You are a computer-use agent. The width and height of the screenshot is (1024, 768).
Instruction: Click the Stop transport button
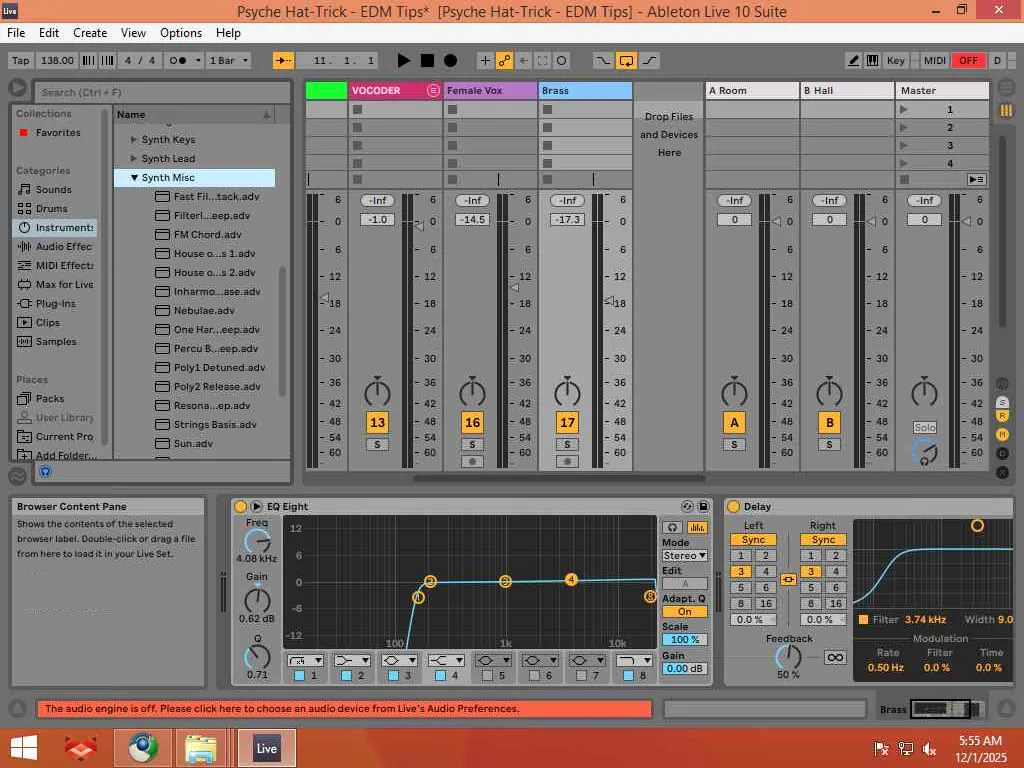(427, 61)
